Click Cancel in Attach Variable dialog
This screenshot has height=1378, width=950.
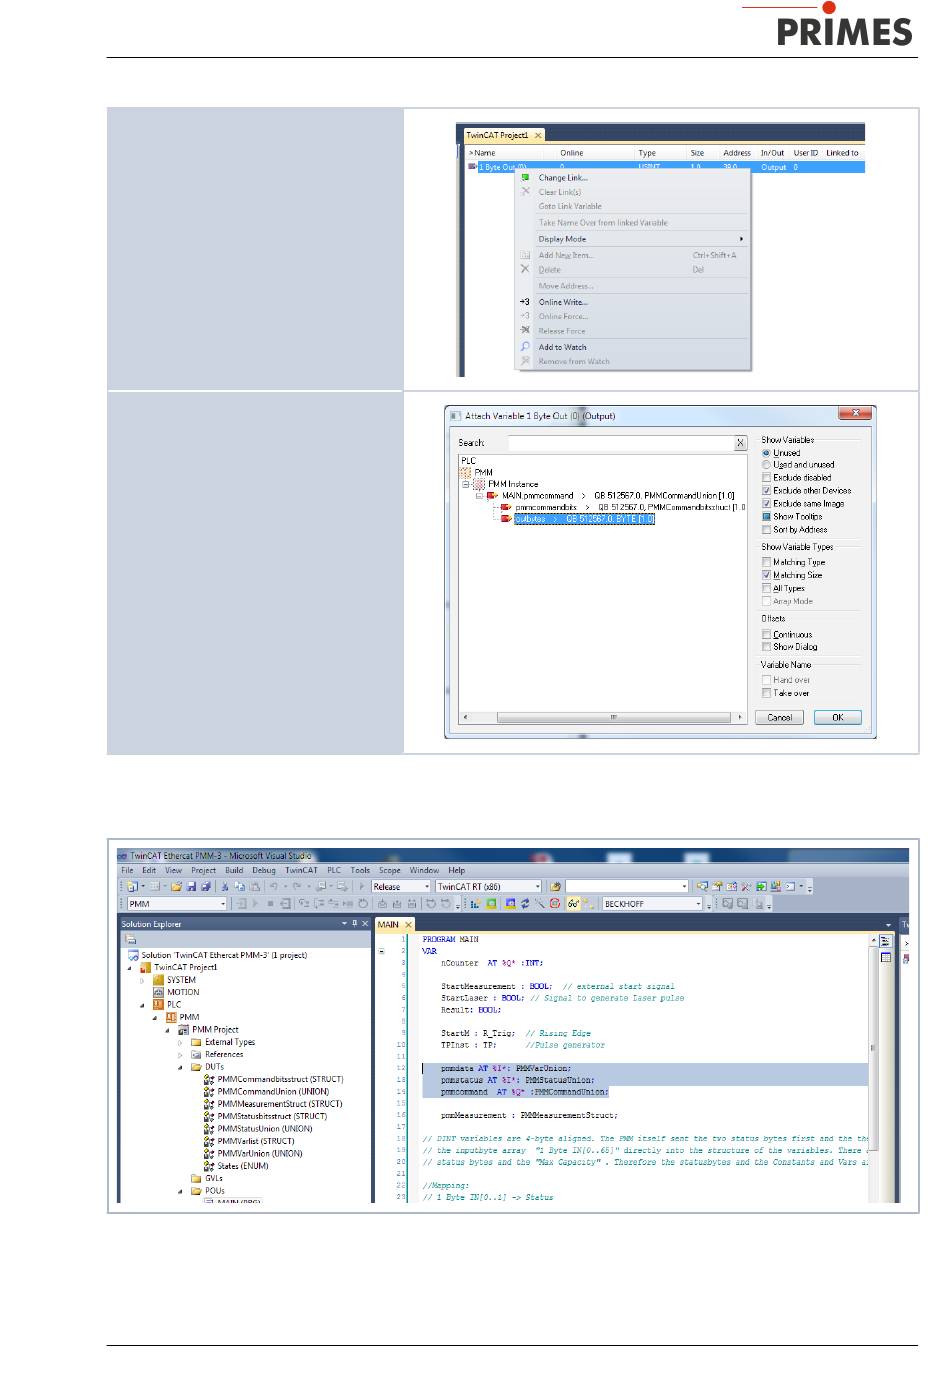[x=780, y=717]
